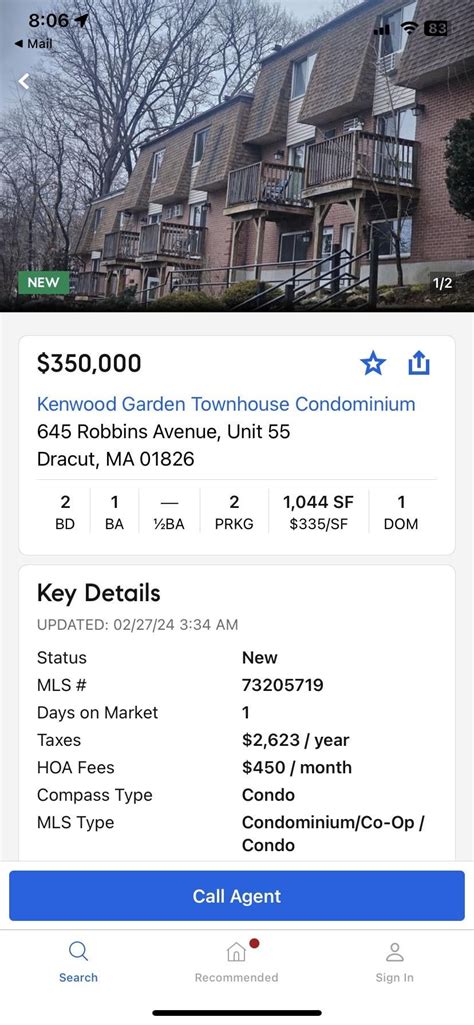Click the Call Agent button
Image resolution: width=474 pixels, height=1025 pixels.
click(x=237, y=896)
